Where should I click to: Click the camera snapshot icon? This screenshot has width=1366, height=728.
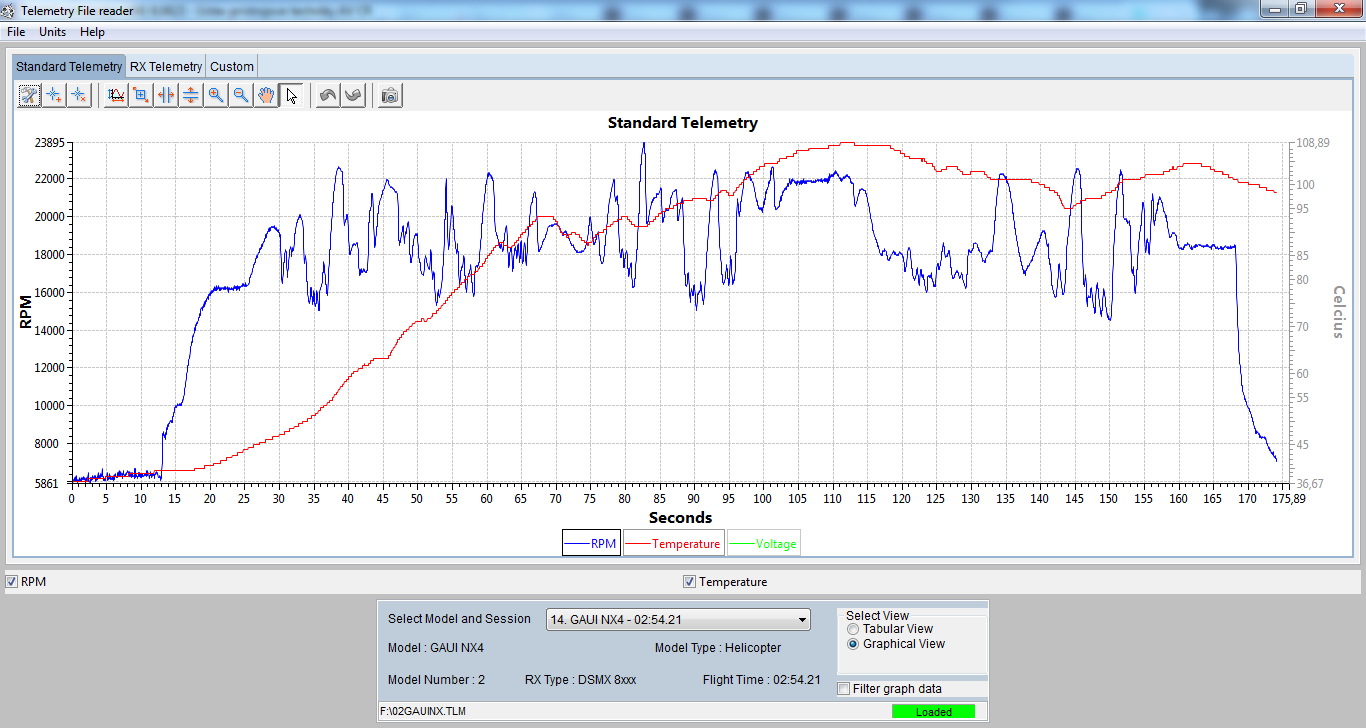tap(390, 96)
